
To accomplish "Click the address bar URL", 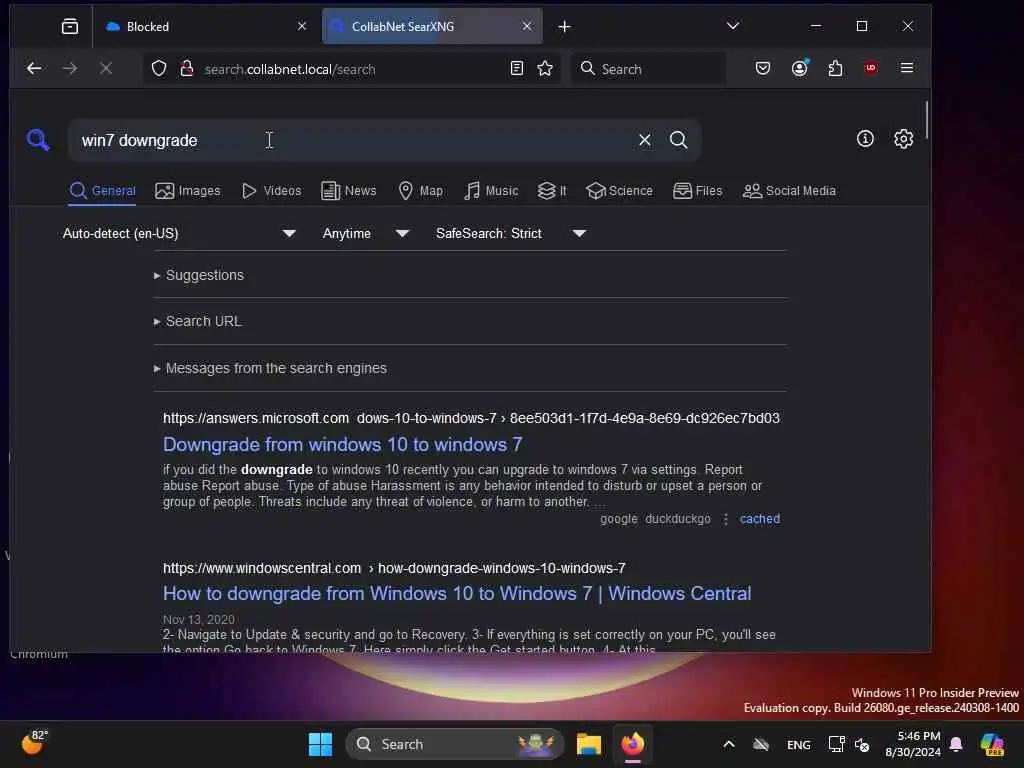I will click(289, 69).
